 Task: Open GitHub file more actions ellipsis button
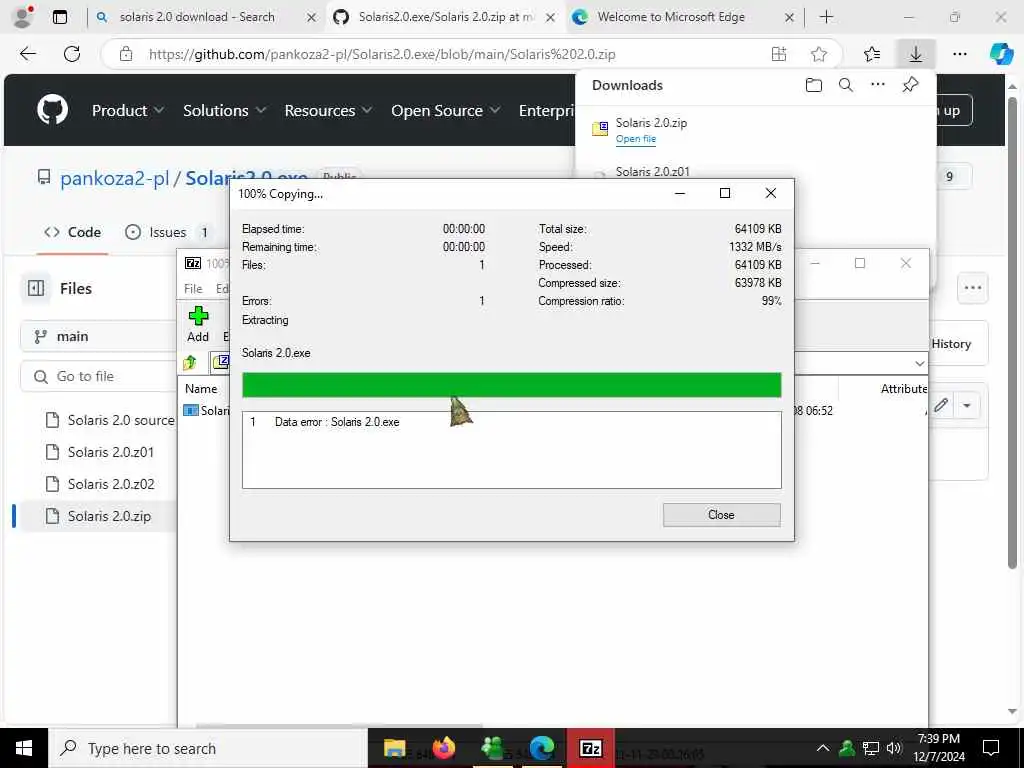(973, 288)
